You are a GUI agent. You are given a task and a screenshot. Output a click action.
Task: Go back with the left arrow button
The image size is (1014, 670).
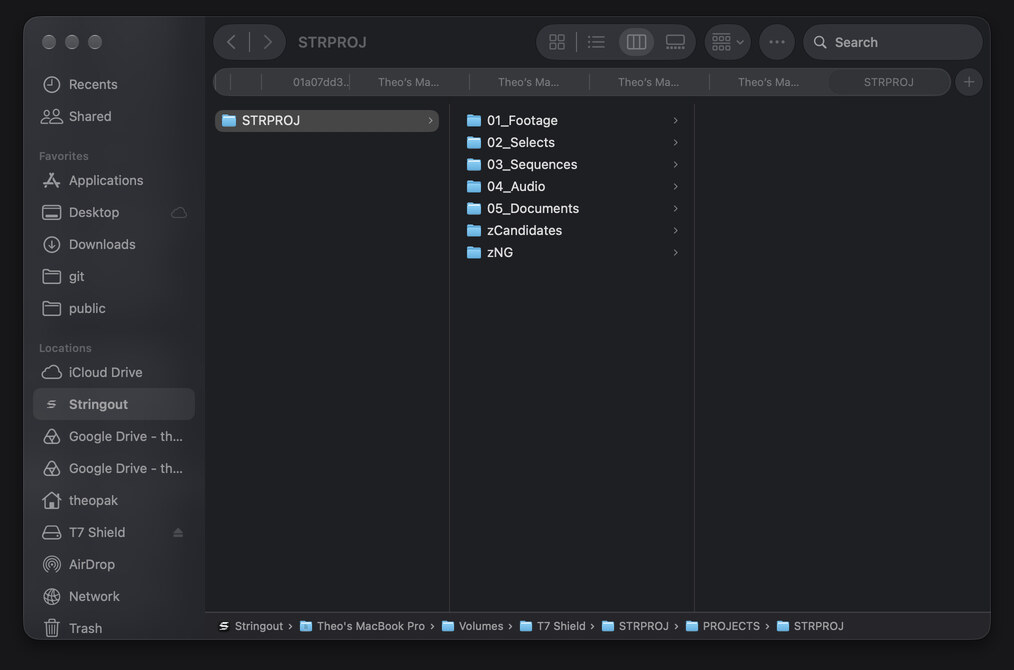[x=232, y=42]
